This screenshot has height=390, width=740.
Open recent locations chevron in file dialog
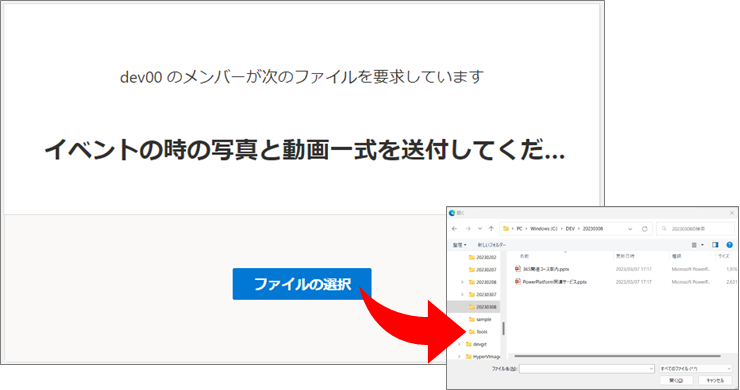pos(480,229)
